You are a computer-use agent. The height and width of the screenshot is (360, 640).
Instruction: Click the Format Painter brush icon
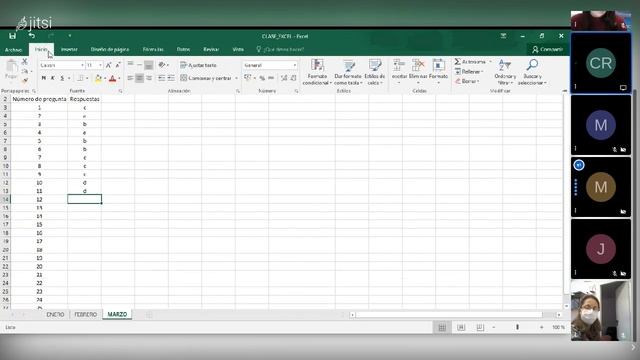24,81
